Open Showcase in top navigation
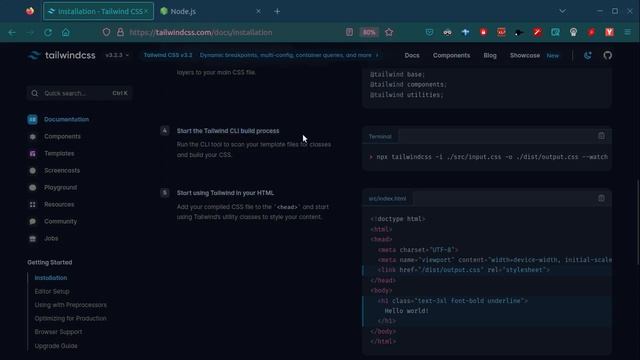The height and width of the screenshot is (360, 640). 524,55
